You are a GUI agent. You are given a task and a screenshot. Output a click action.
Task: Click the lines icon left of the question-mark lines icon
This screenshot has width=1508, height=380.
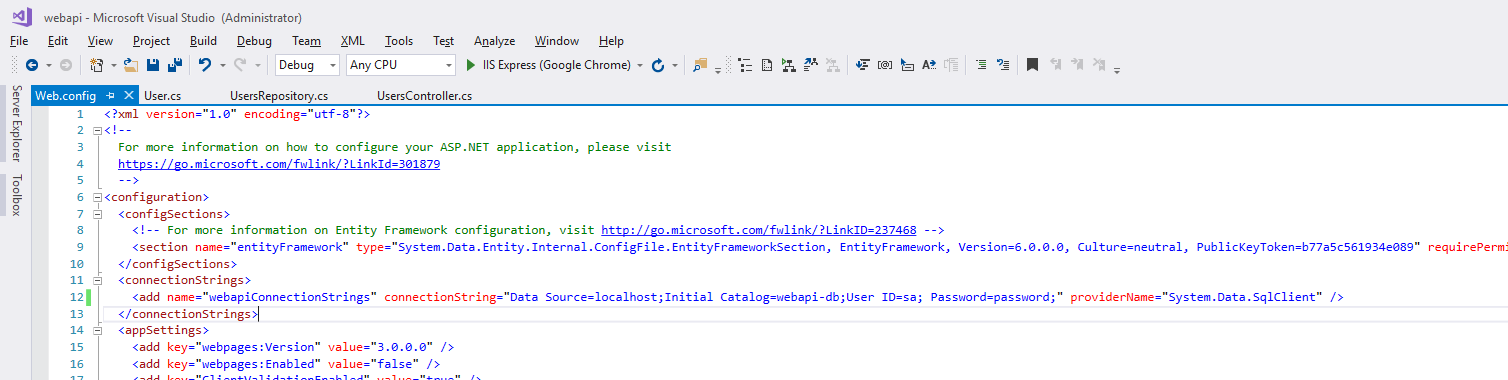coord(981,65)
